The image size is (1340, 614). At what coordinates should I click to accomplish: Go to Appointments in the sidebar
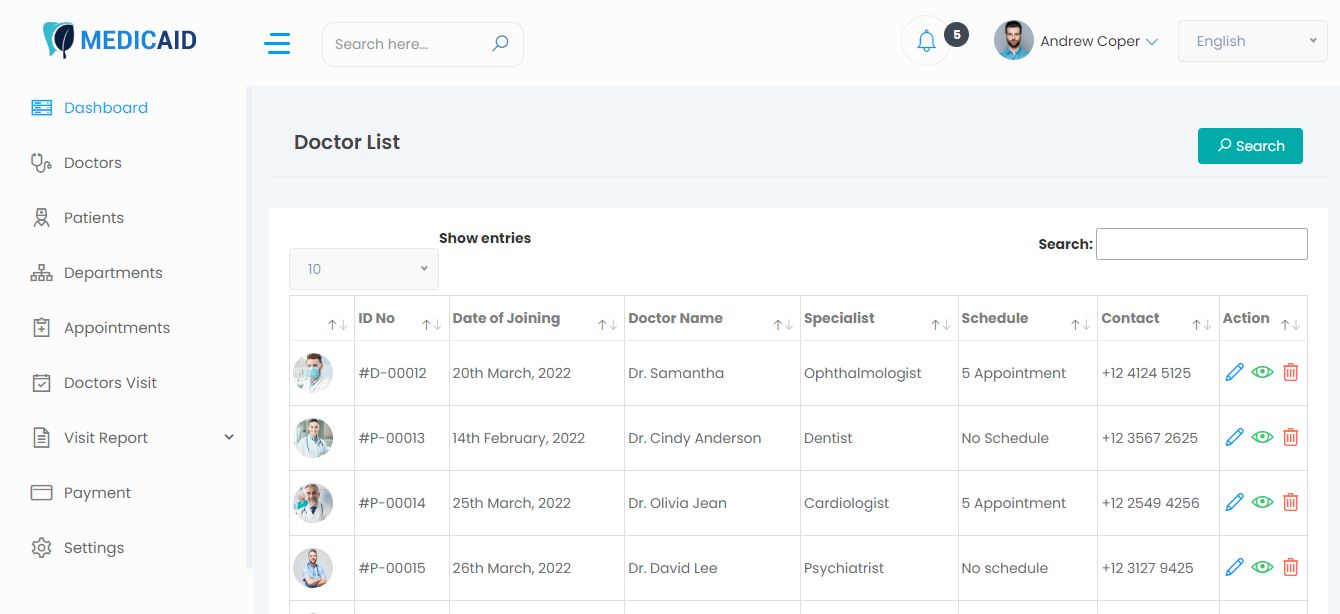point(116,327)
